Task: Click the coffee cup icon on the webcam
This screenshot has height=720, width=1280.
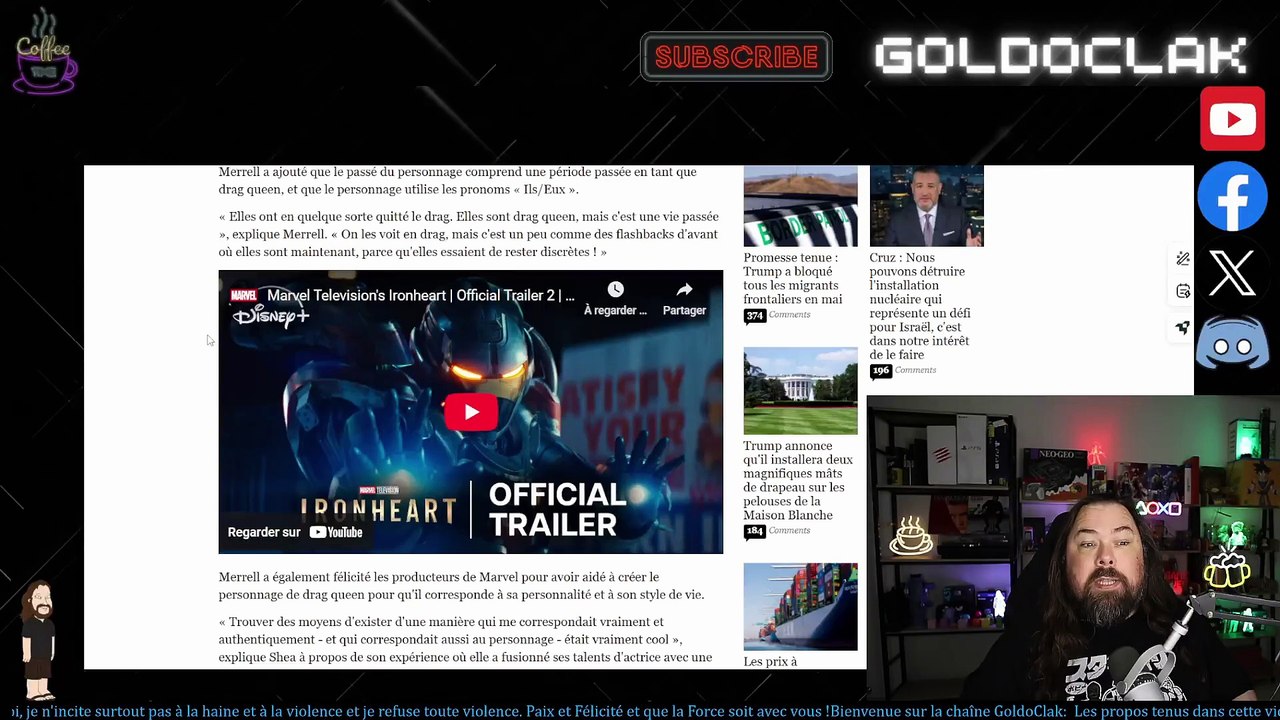Action: coord(911,536)
